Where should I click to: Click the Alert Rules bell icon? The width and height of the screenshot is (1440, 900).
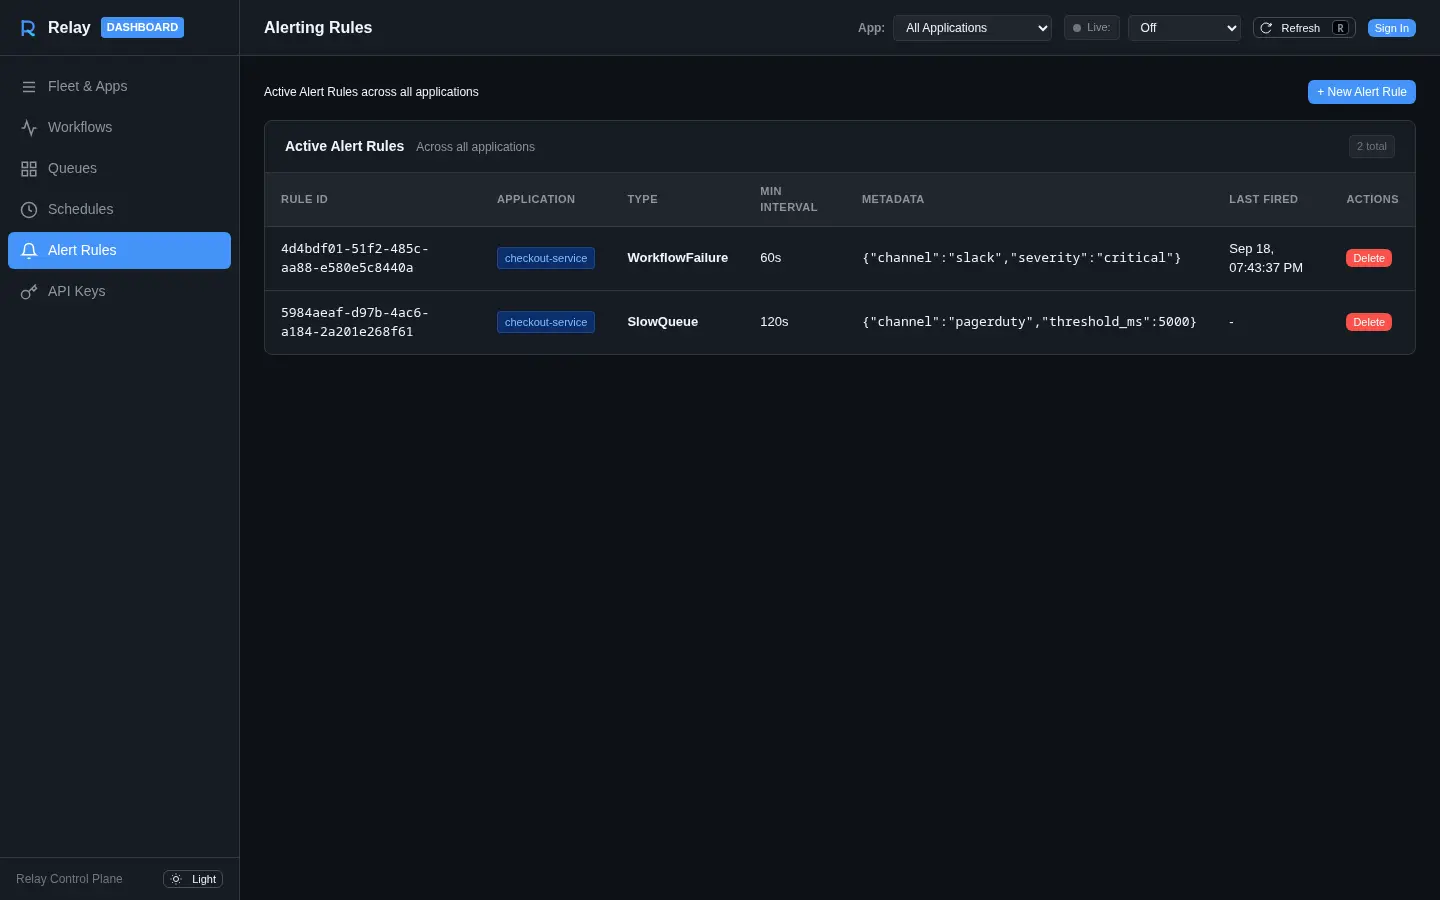tap(29, 251)
